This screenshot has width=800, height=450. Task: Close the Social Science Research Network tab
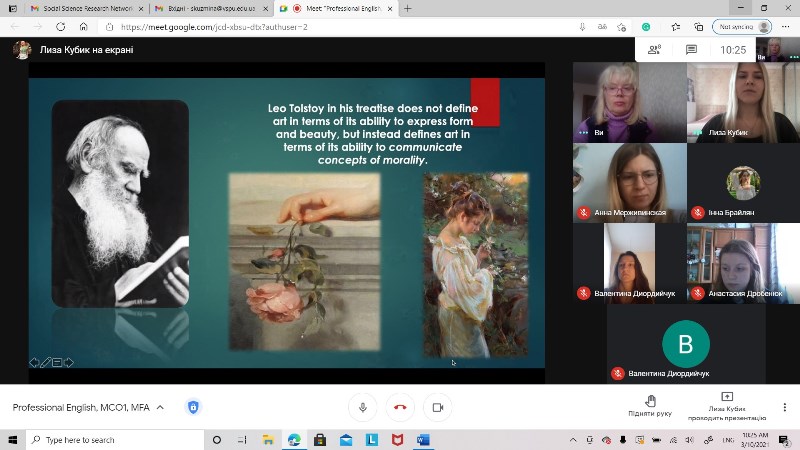(x=141, y=9)
